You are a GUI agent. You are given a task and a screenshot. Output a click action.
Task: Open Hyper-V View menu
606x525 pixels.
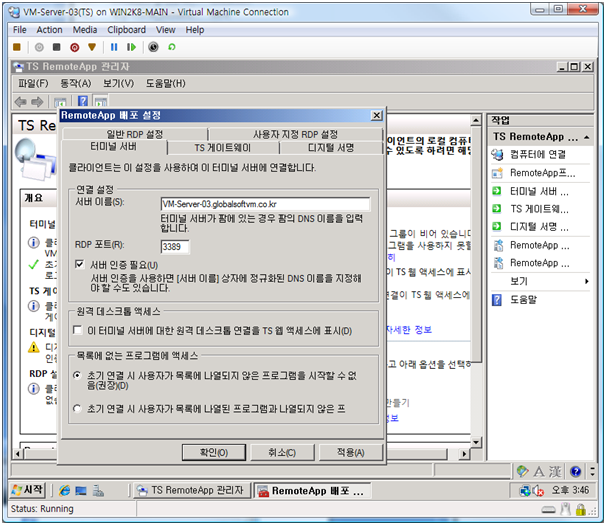click(165, 30)
